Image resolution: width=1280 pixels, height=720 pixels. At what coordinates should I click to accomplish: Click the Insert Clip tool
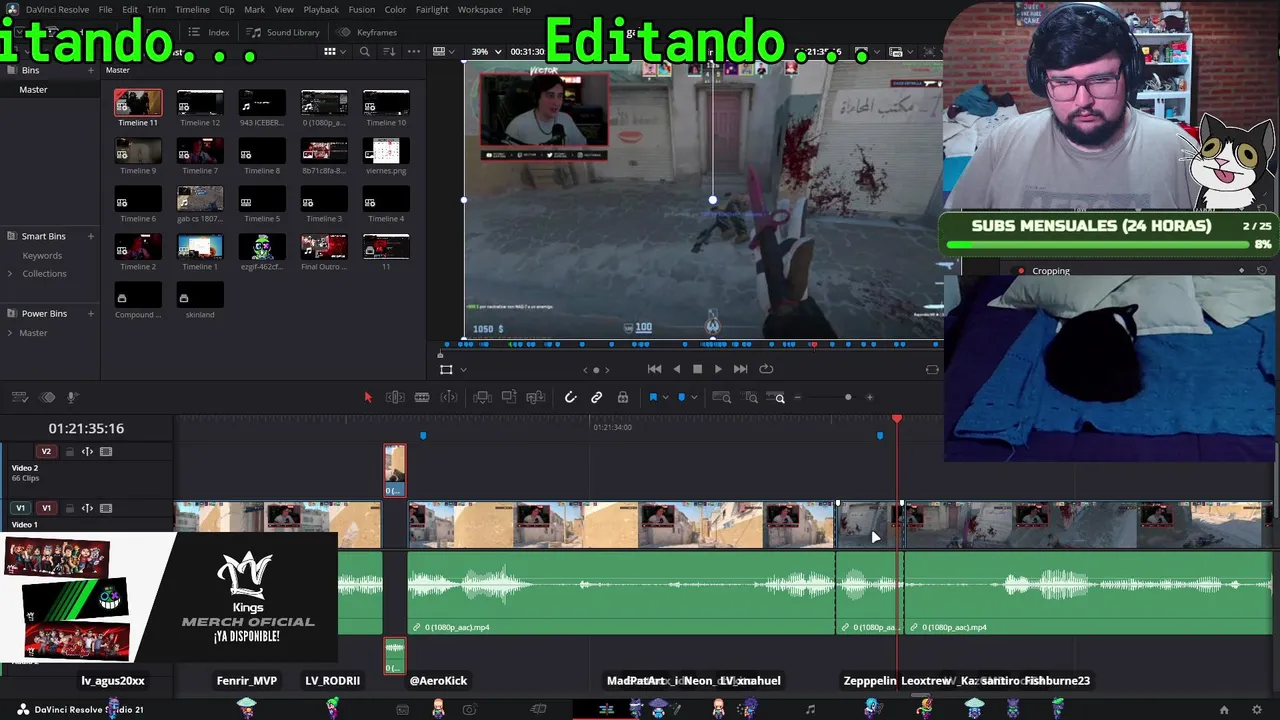point(482,398)
